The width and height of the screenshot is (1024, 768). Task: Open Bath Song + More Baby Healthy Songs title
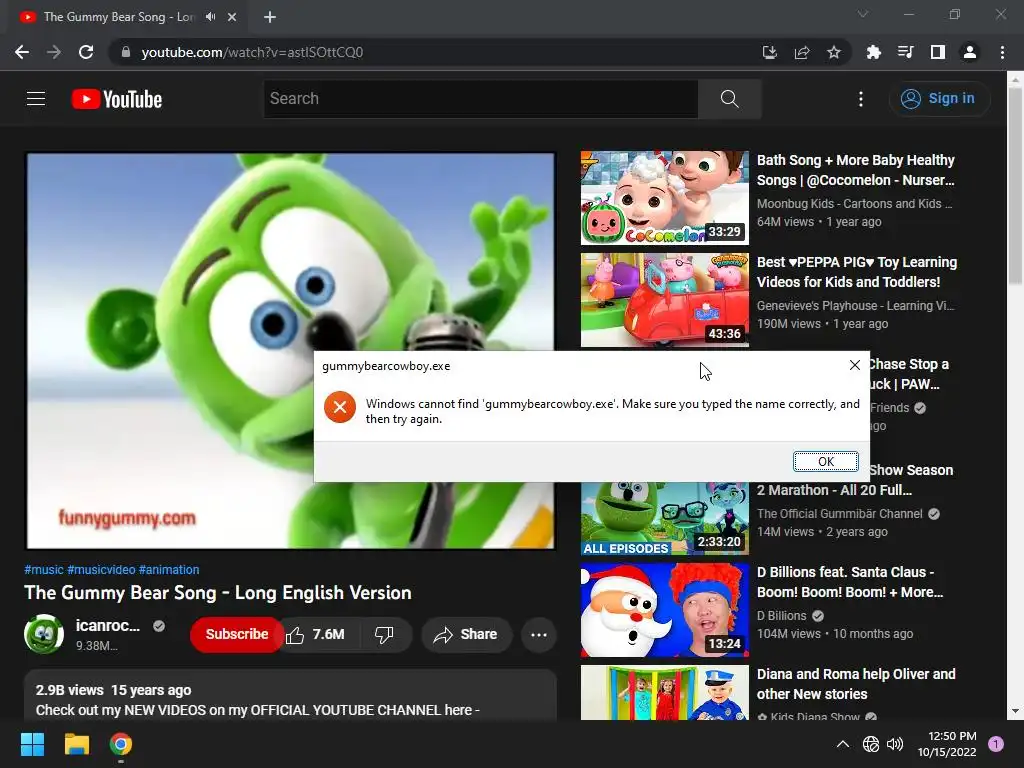(x=856, y=170)
